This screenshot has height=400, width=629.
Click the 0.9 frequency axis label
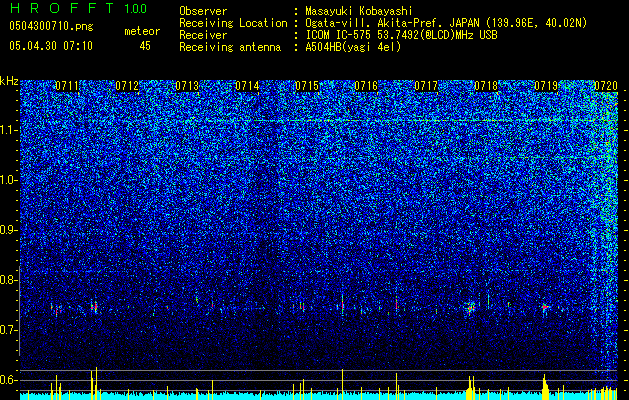click(x=9, y=230)
